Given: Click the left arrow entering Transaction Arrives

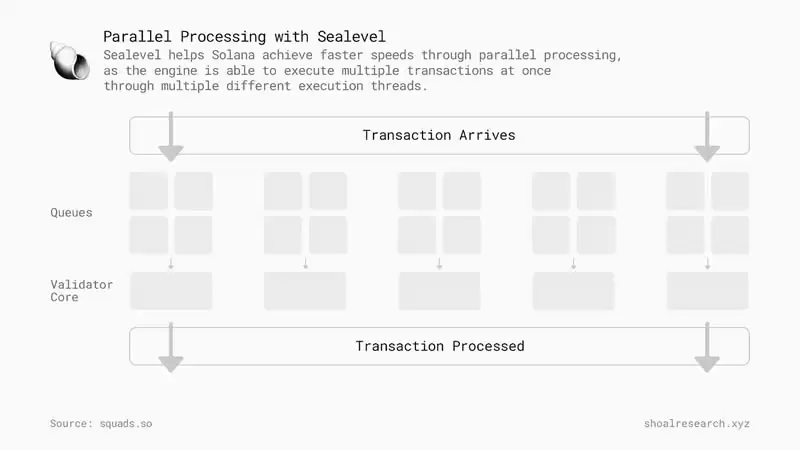Looking at the screenshot, I should (x=171, y=136).
